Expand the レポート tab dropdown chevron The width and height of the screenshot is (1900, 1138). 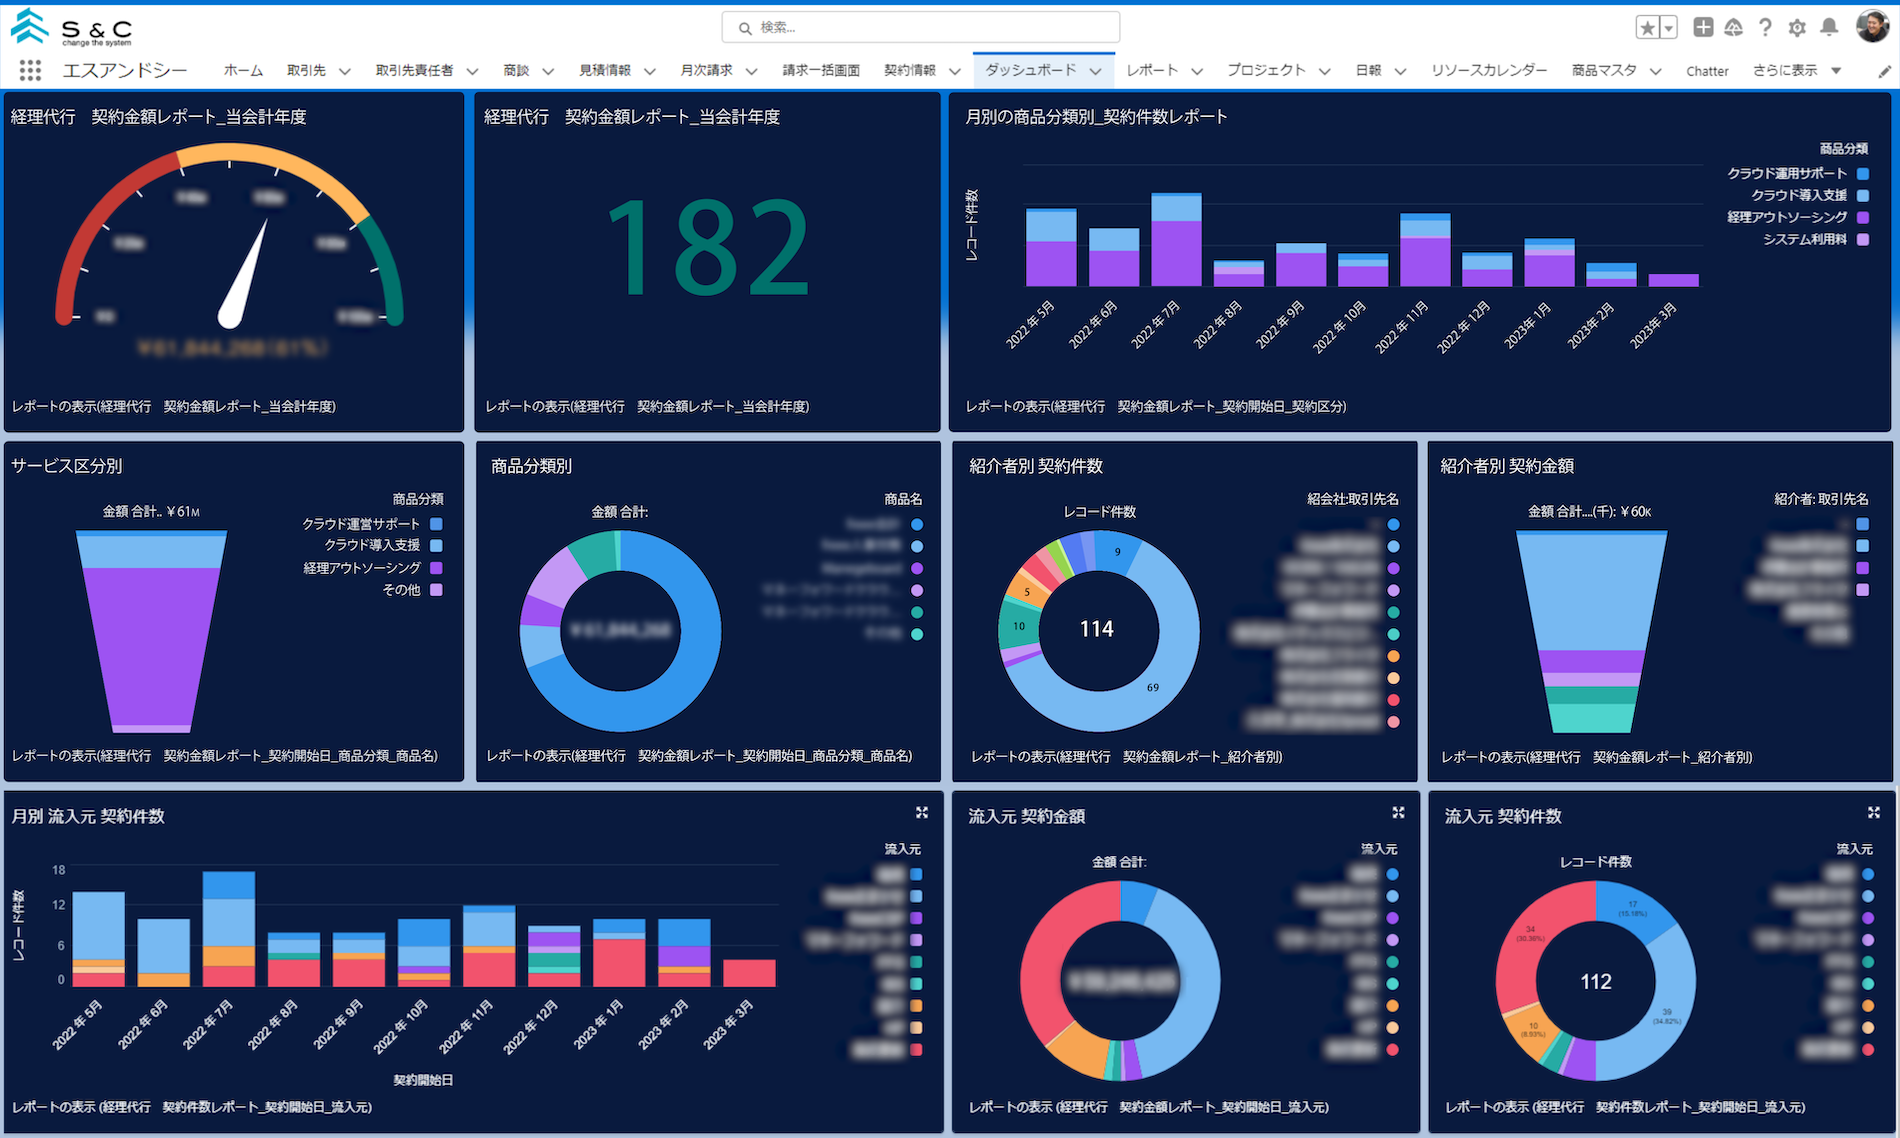[1197, 71]
